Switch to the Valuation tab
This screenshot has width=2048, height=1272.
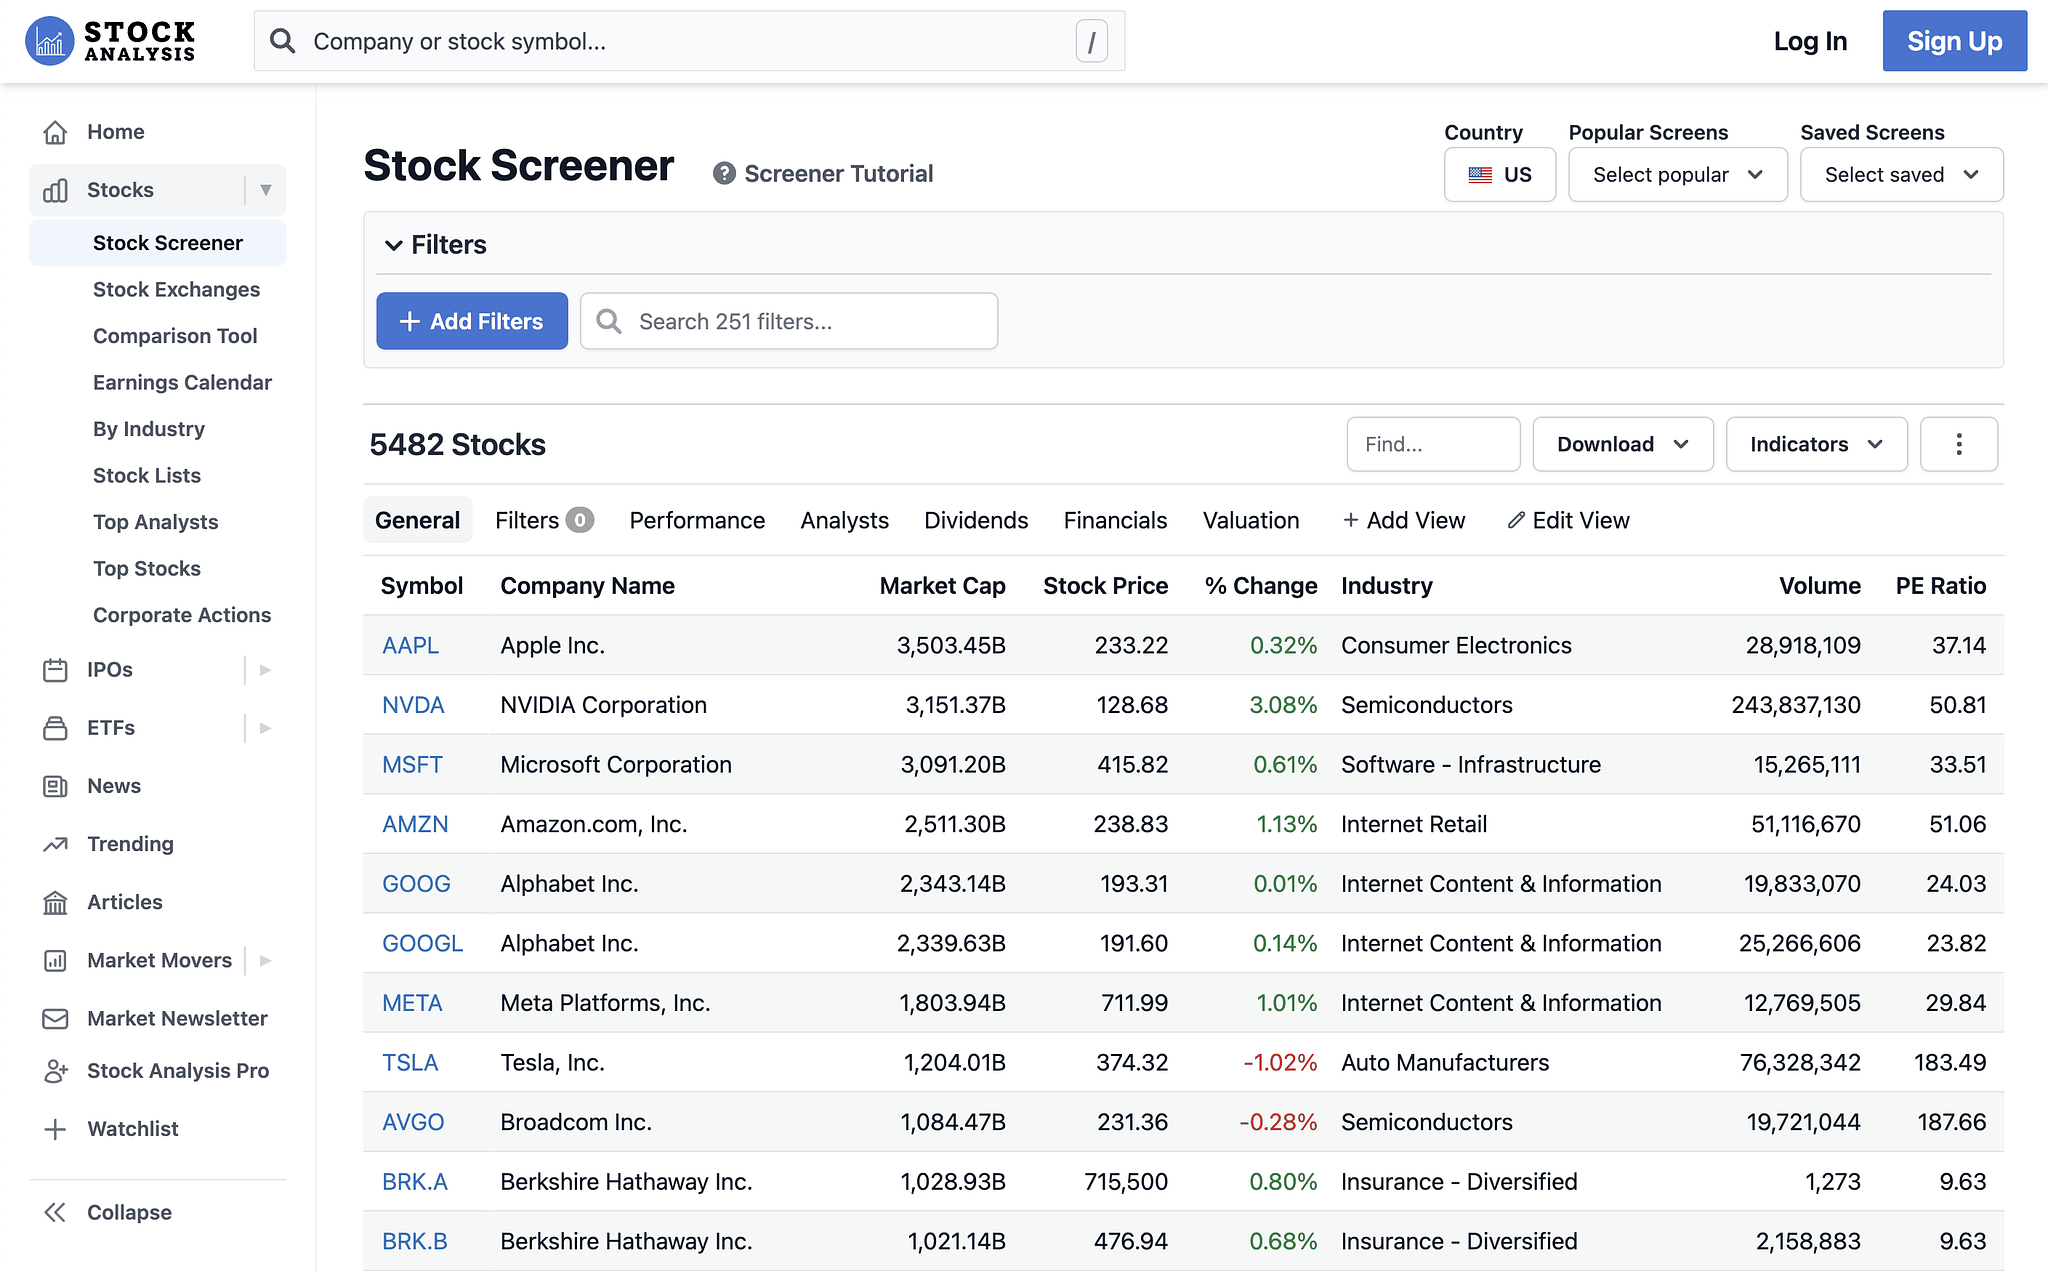pos(1251,520)
